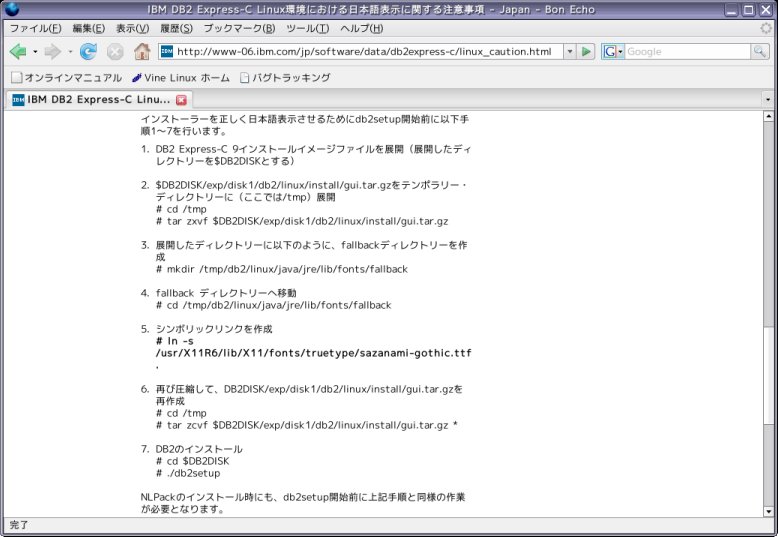This screenshot has width=778, height=537.
Task: Maximize the Bon Echo window
Action: point(748,10)
